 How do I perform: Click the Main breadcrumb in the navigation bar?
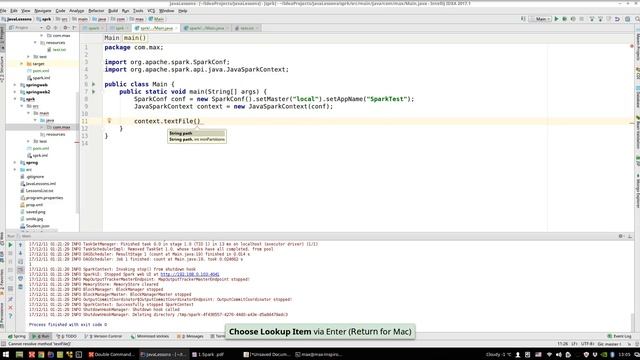coord(156,19)
